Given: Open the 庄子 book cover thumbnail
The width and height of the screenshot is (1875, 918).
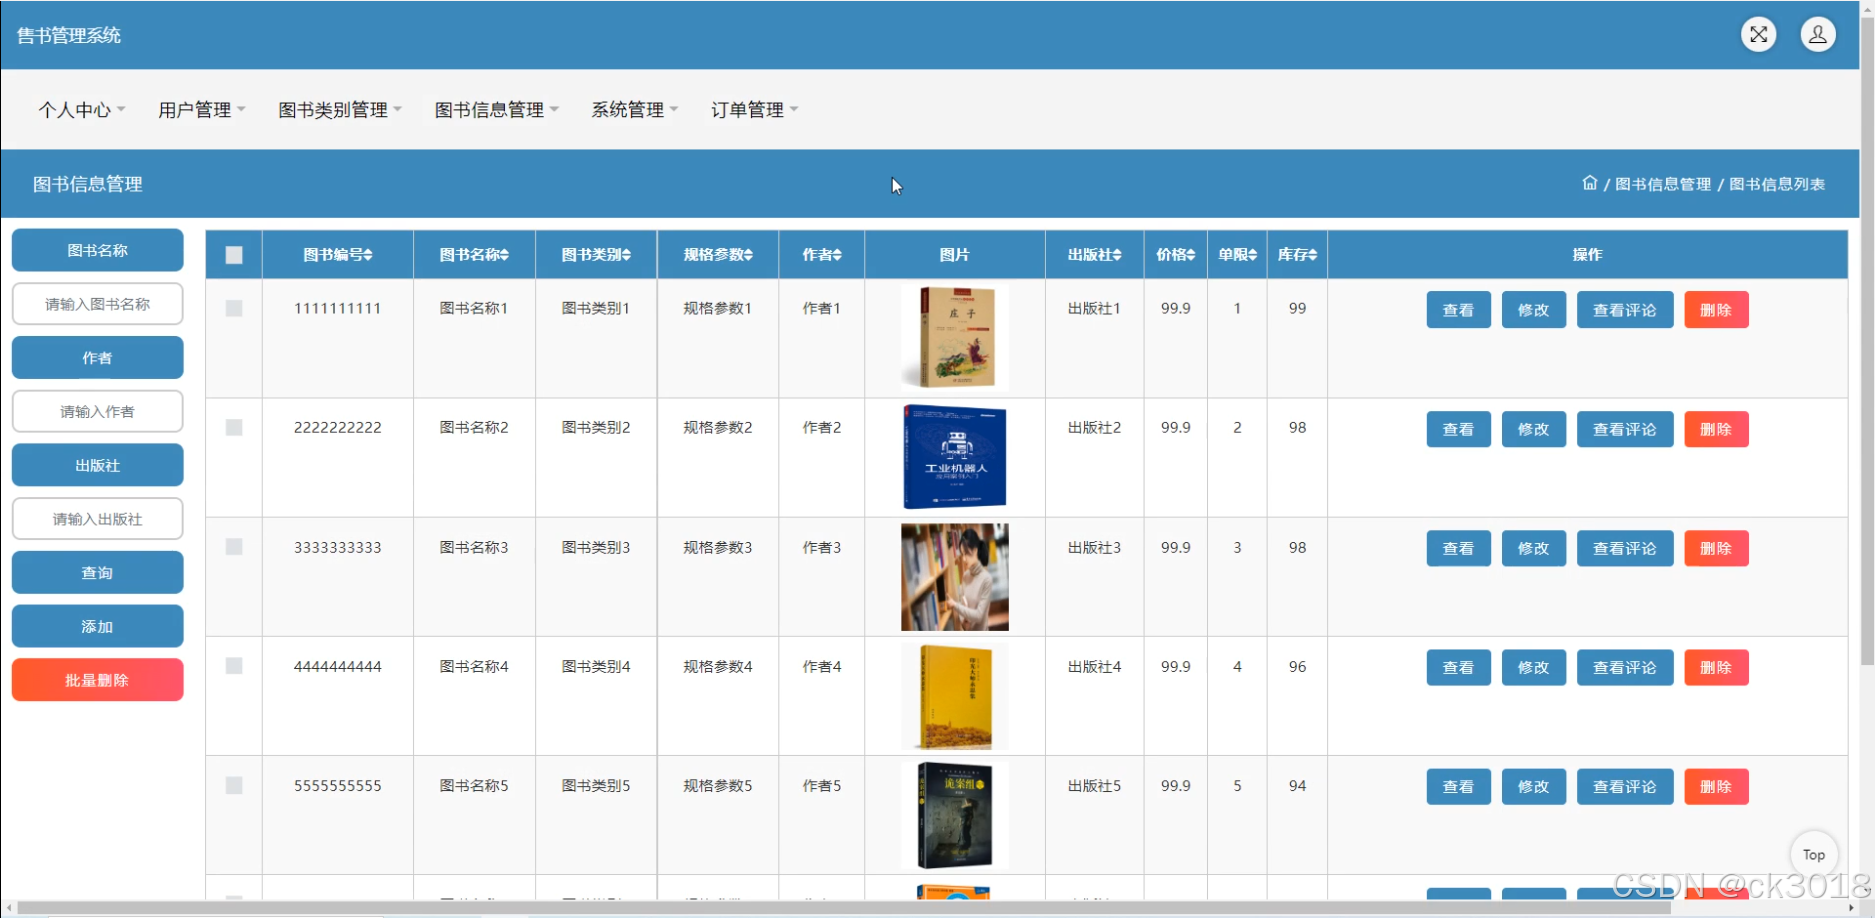Looking at the screenshot, I should pos(954,338).
